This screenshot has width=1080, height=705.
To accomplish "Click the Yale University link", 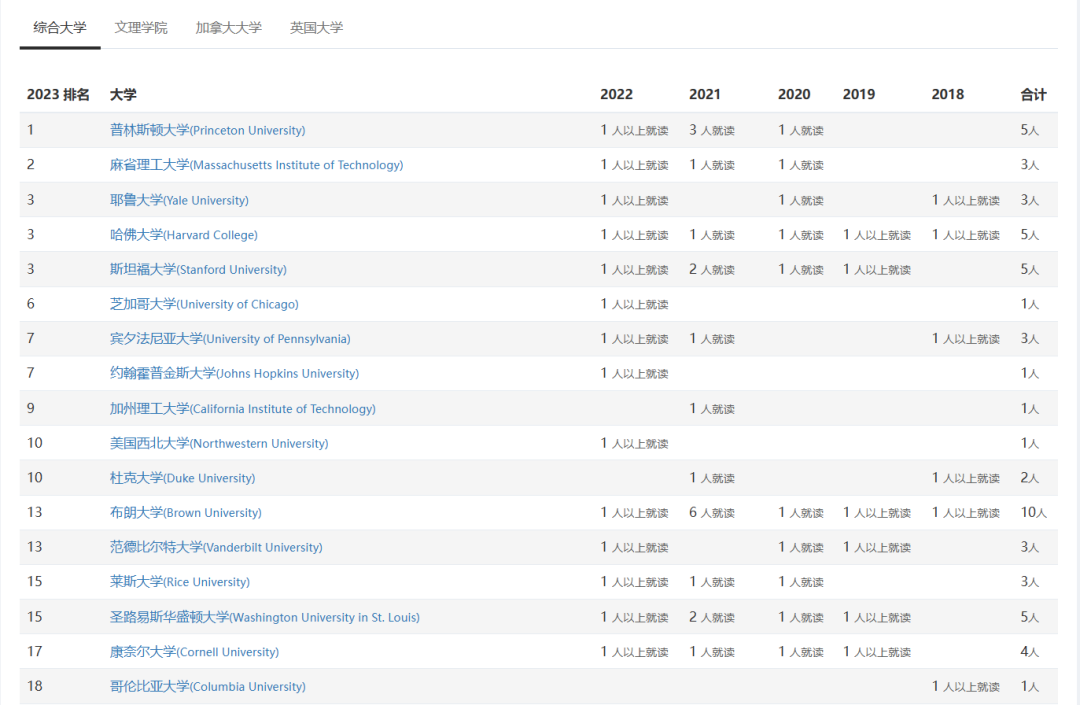I will click(x=179, y=200).
